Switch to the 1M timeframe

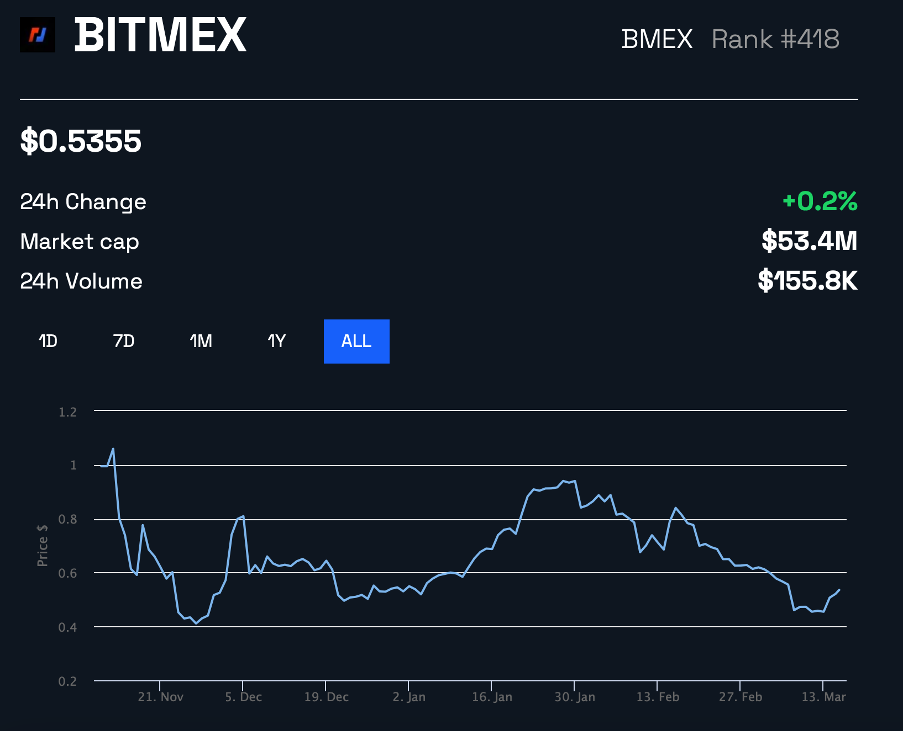coord(200,341)
